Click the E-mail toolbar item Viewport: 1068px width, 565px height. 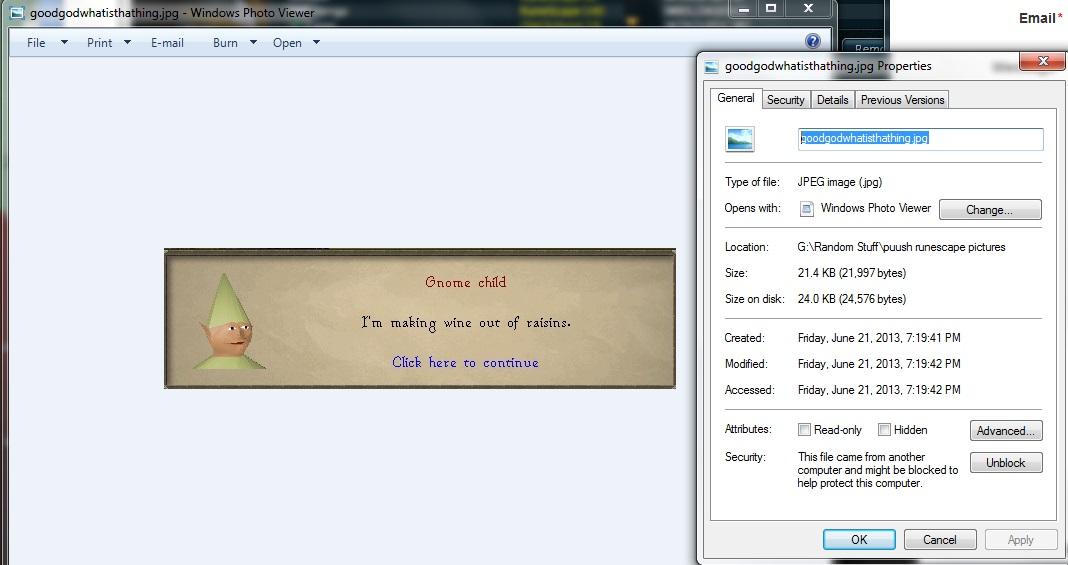(x=167, y=43)
